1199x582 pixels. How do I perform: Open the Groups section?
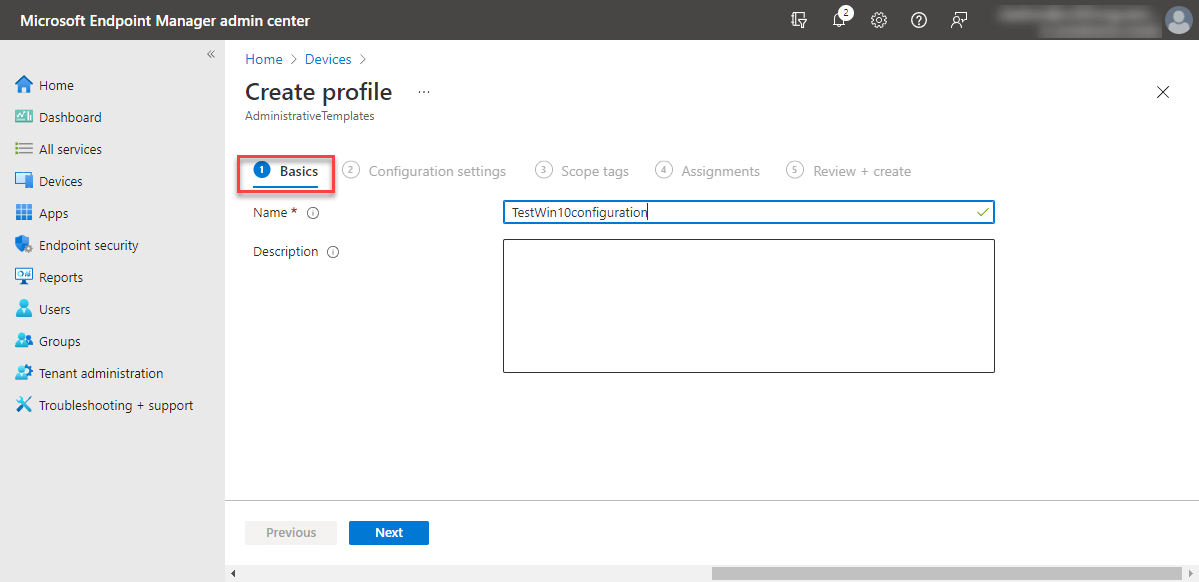coord(59,340)
